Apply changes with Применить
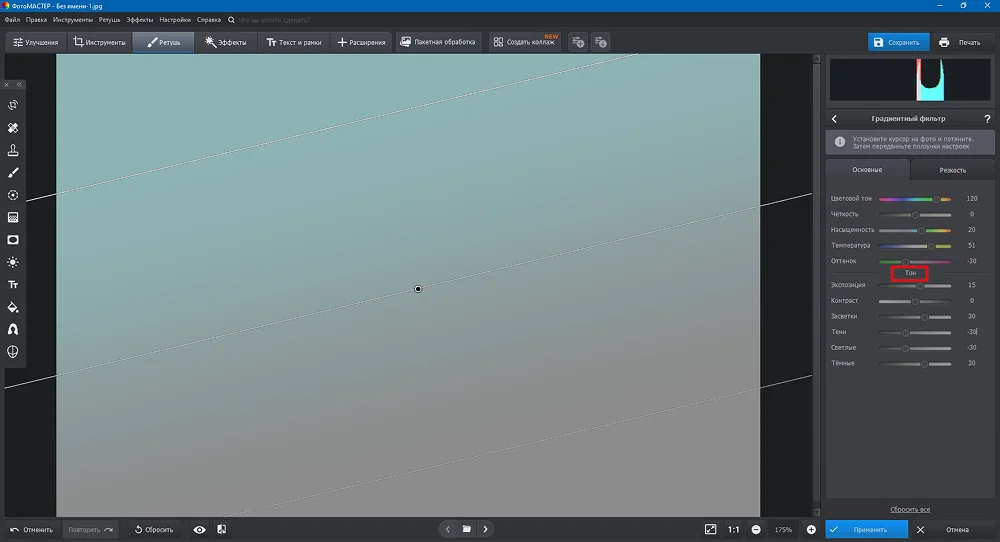The height and width of the screenshot is (542, 1000). tap(867, 529)
